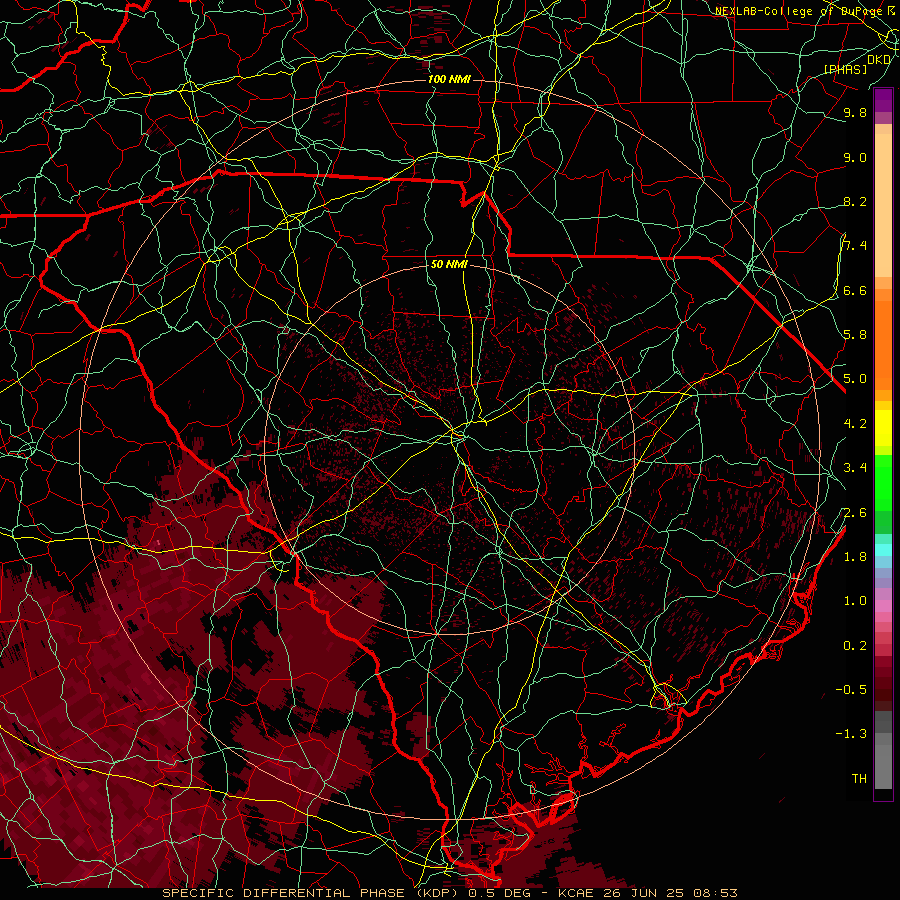This screenshot has height=900, width=900.
Task: Click the [PHAS] units label
Action: click(x=845, y=69)
